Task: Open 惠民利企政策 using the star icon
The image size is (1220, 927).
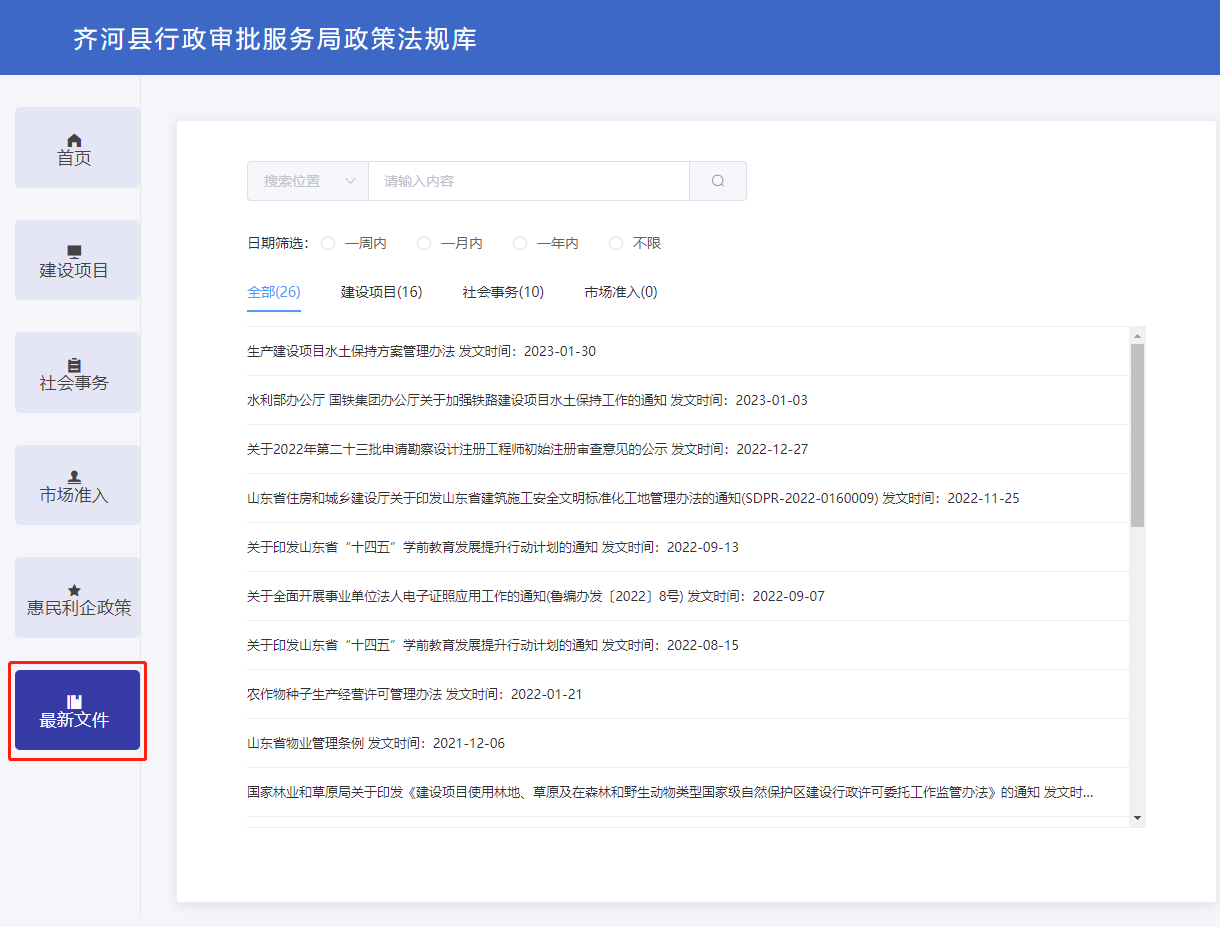Action: 74,590
